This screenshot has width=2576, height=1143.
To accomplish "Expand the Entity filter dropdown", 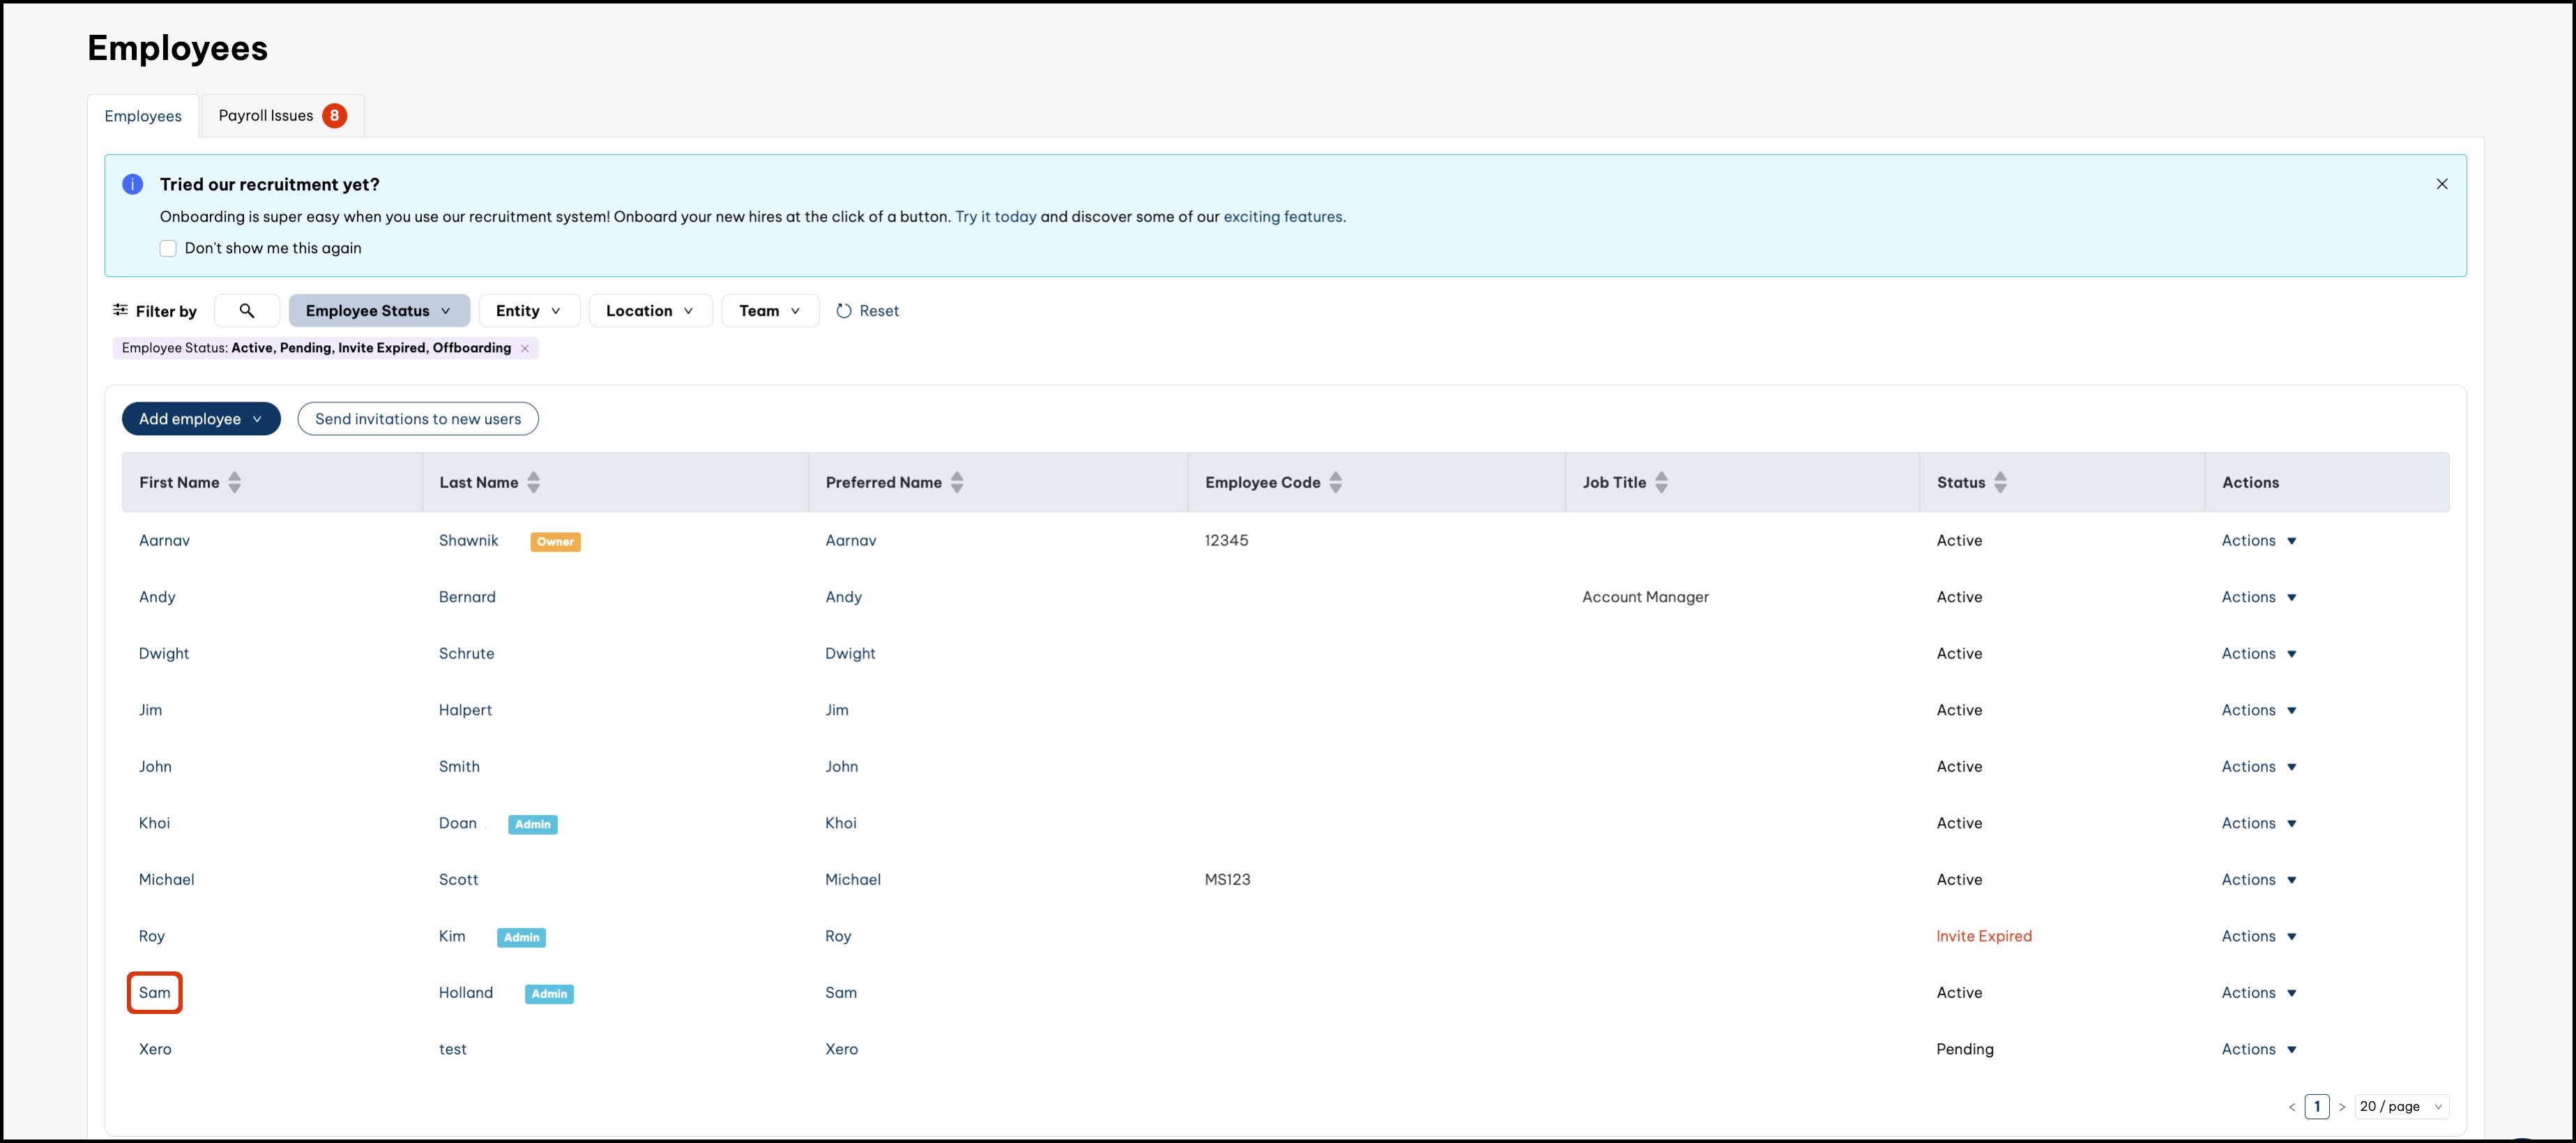I will tap(527, 311).
